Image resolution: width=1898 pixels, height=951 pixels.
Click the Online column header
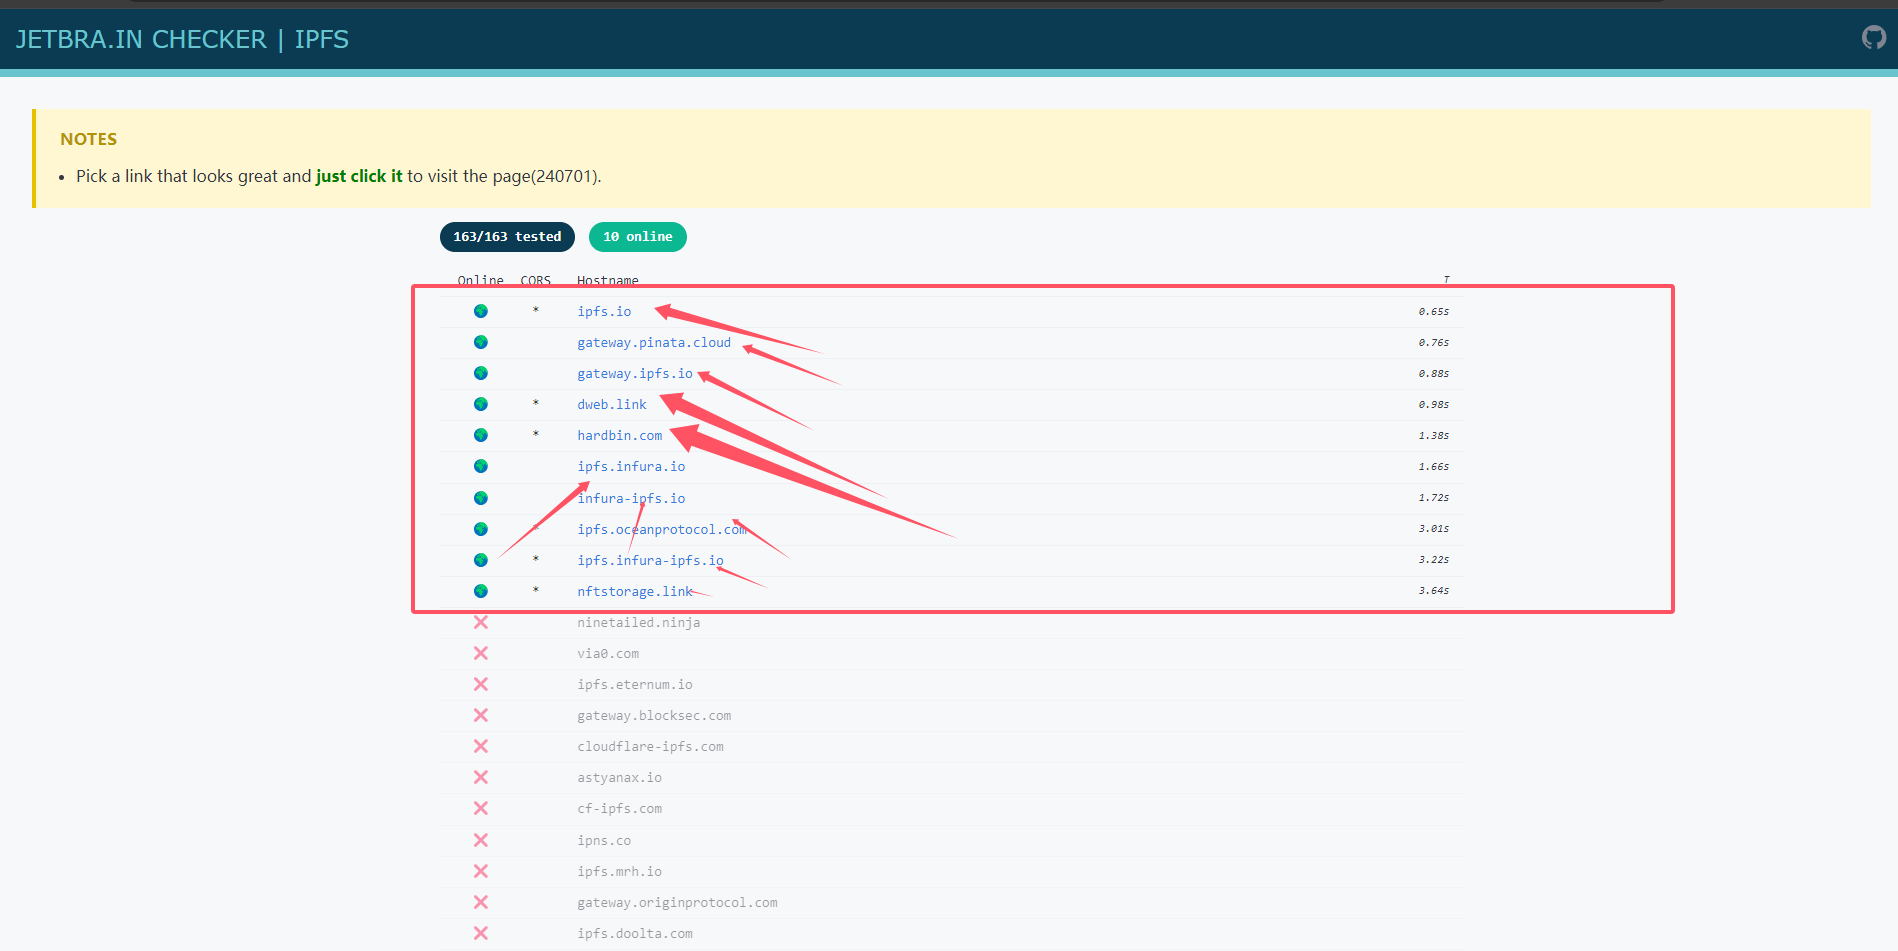[481, 280]
